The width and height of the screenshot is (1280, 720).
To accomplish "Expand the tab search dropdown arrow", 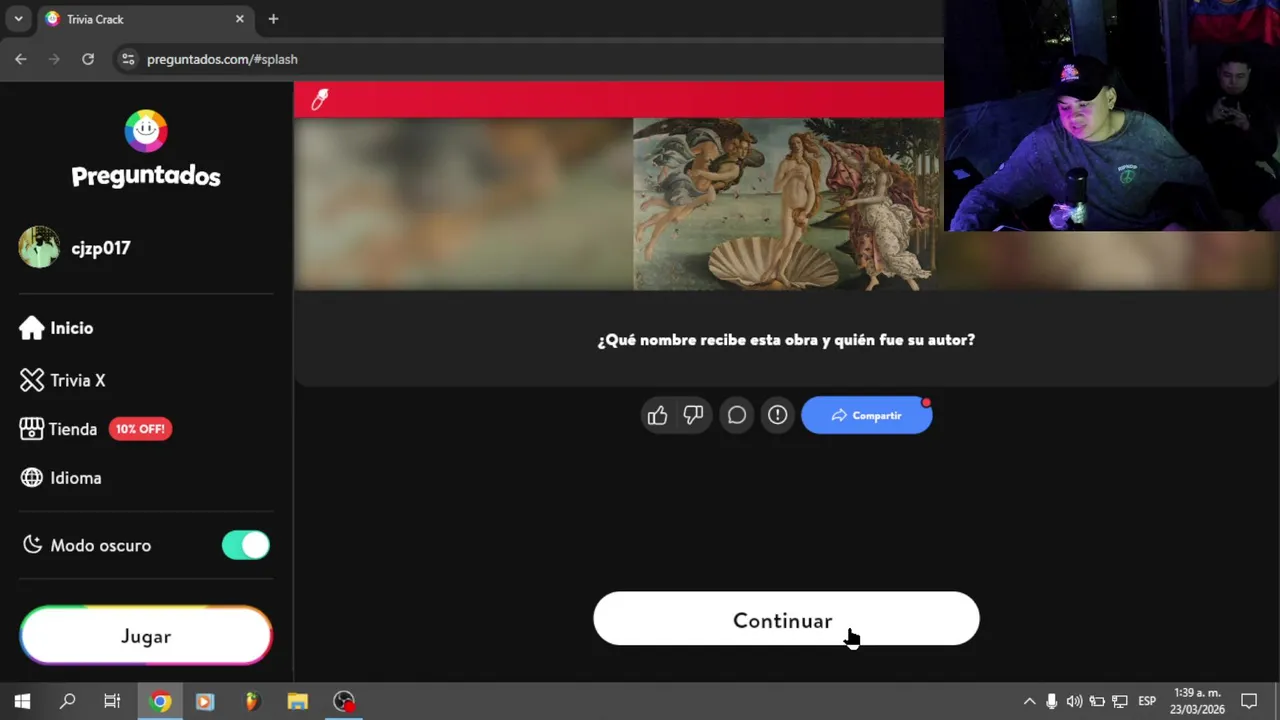I will click(18, 19).
